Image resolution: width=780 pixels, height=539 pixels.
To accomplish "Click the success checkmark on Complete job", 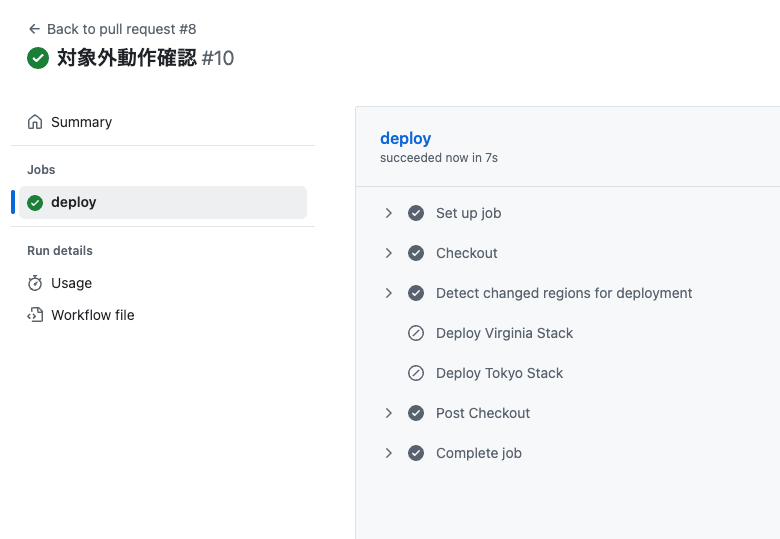I will tap(416, 453).
